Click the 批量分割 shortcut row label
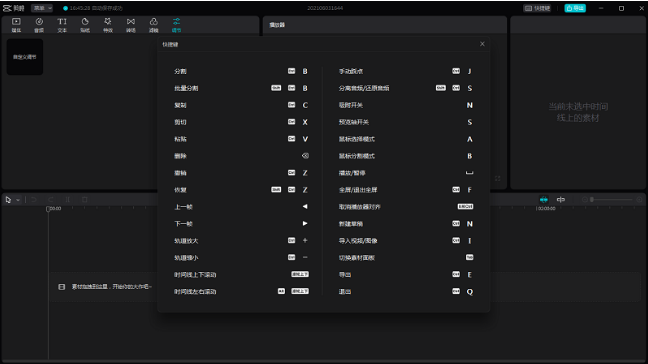Viewport: 648px width, 364px height. point(186,88)
